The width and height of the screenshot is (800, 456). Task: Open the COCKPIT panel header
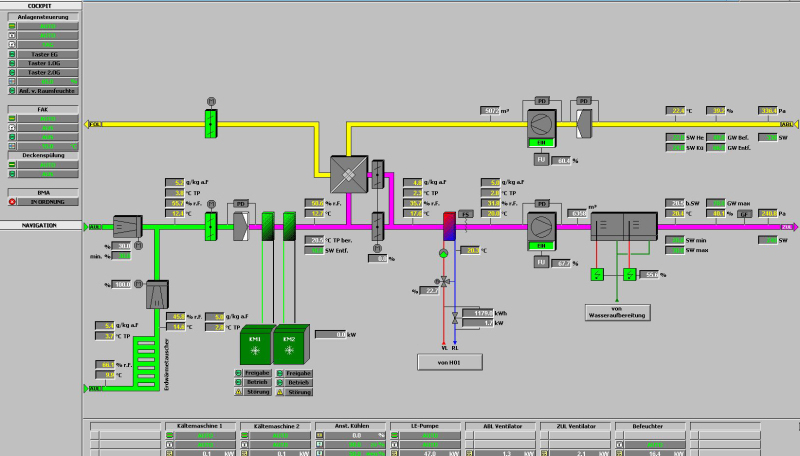pyautogui.click(x=40, y=6)
